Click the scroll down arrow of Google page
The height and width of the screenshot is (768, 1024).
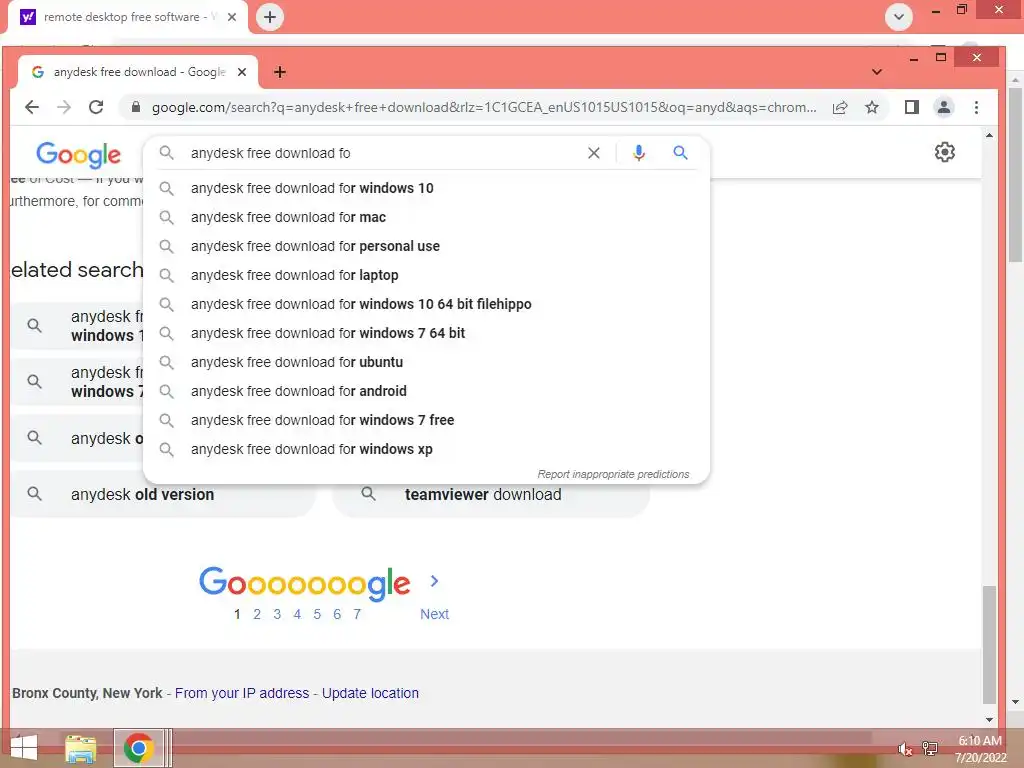[989, 719]
